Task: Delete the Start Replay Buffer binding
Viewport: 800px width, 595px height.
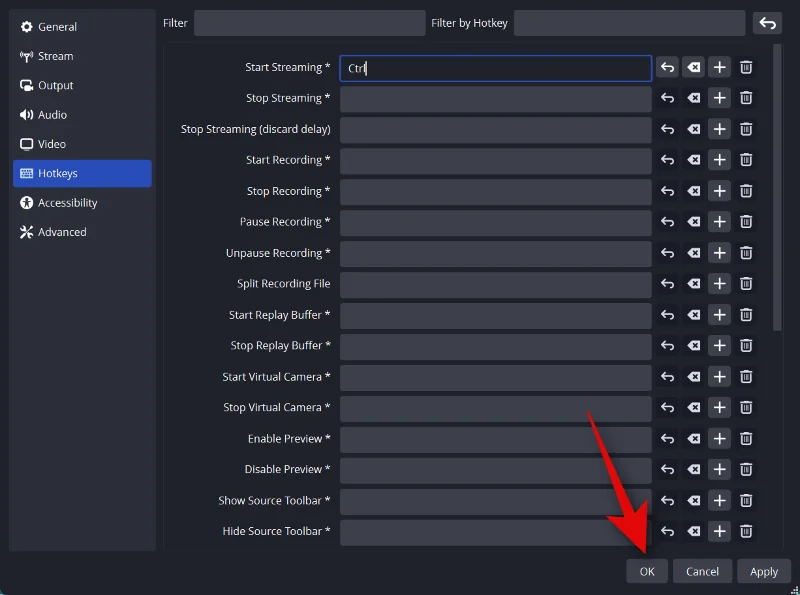Action: [746, 315]
